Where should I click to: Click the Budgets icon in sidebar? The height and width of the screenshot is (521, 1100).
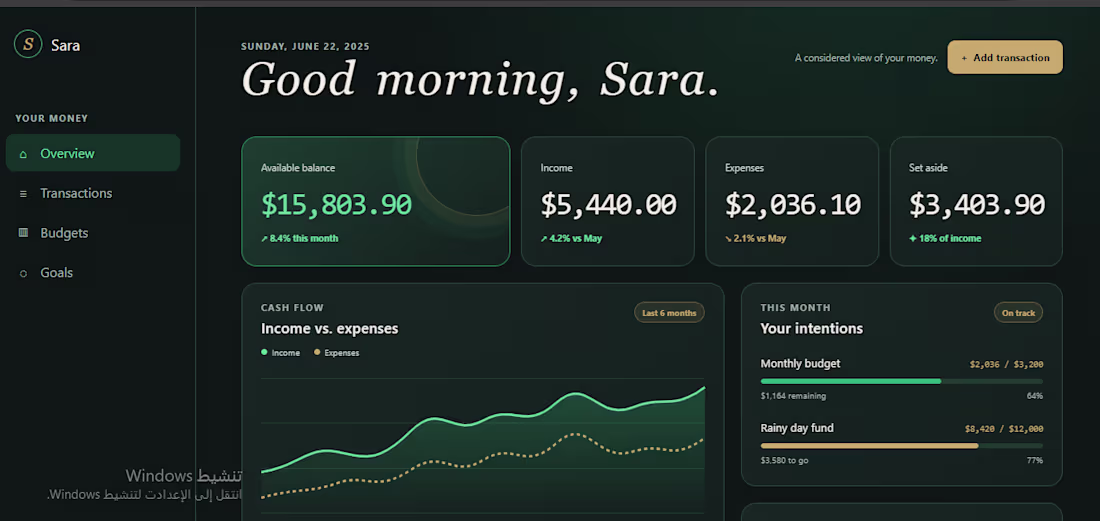pos(23,233)
